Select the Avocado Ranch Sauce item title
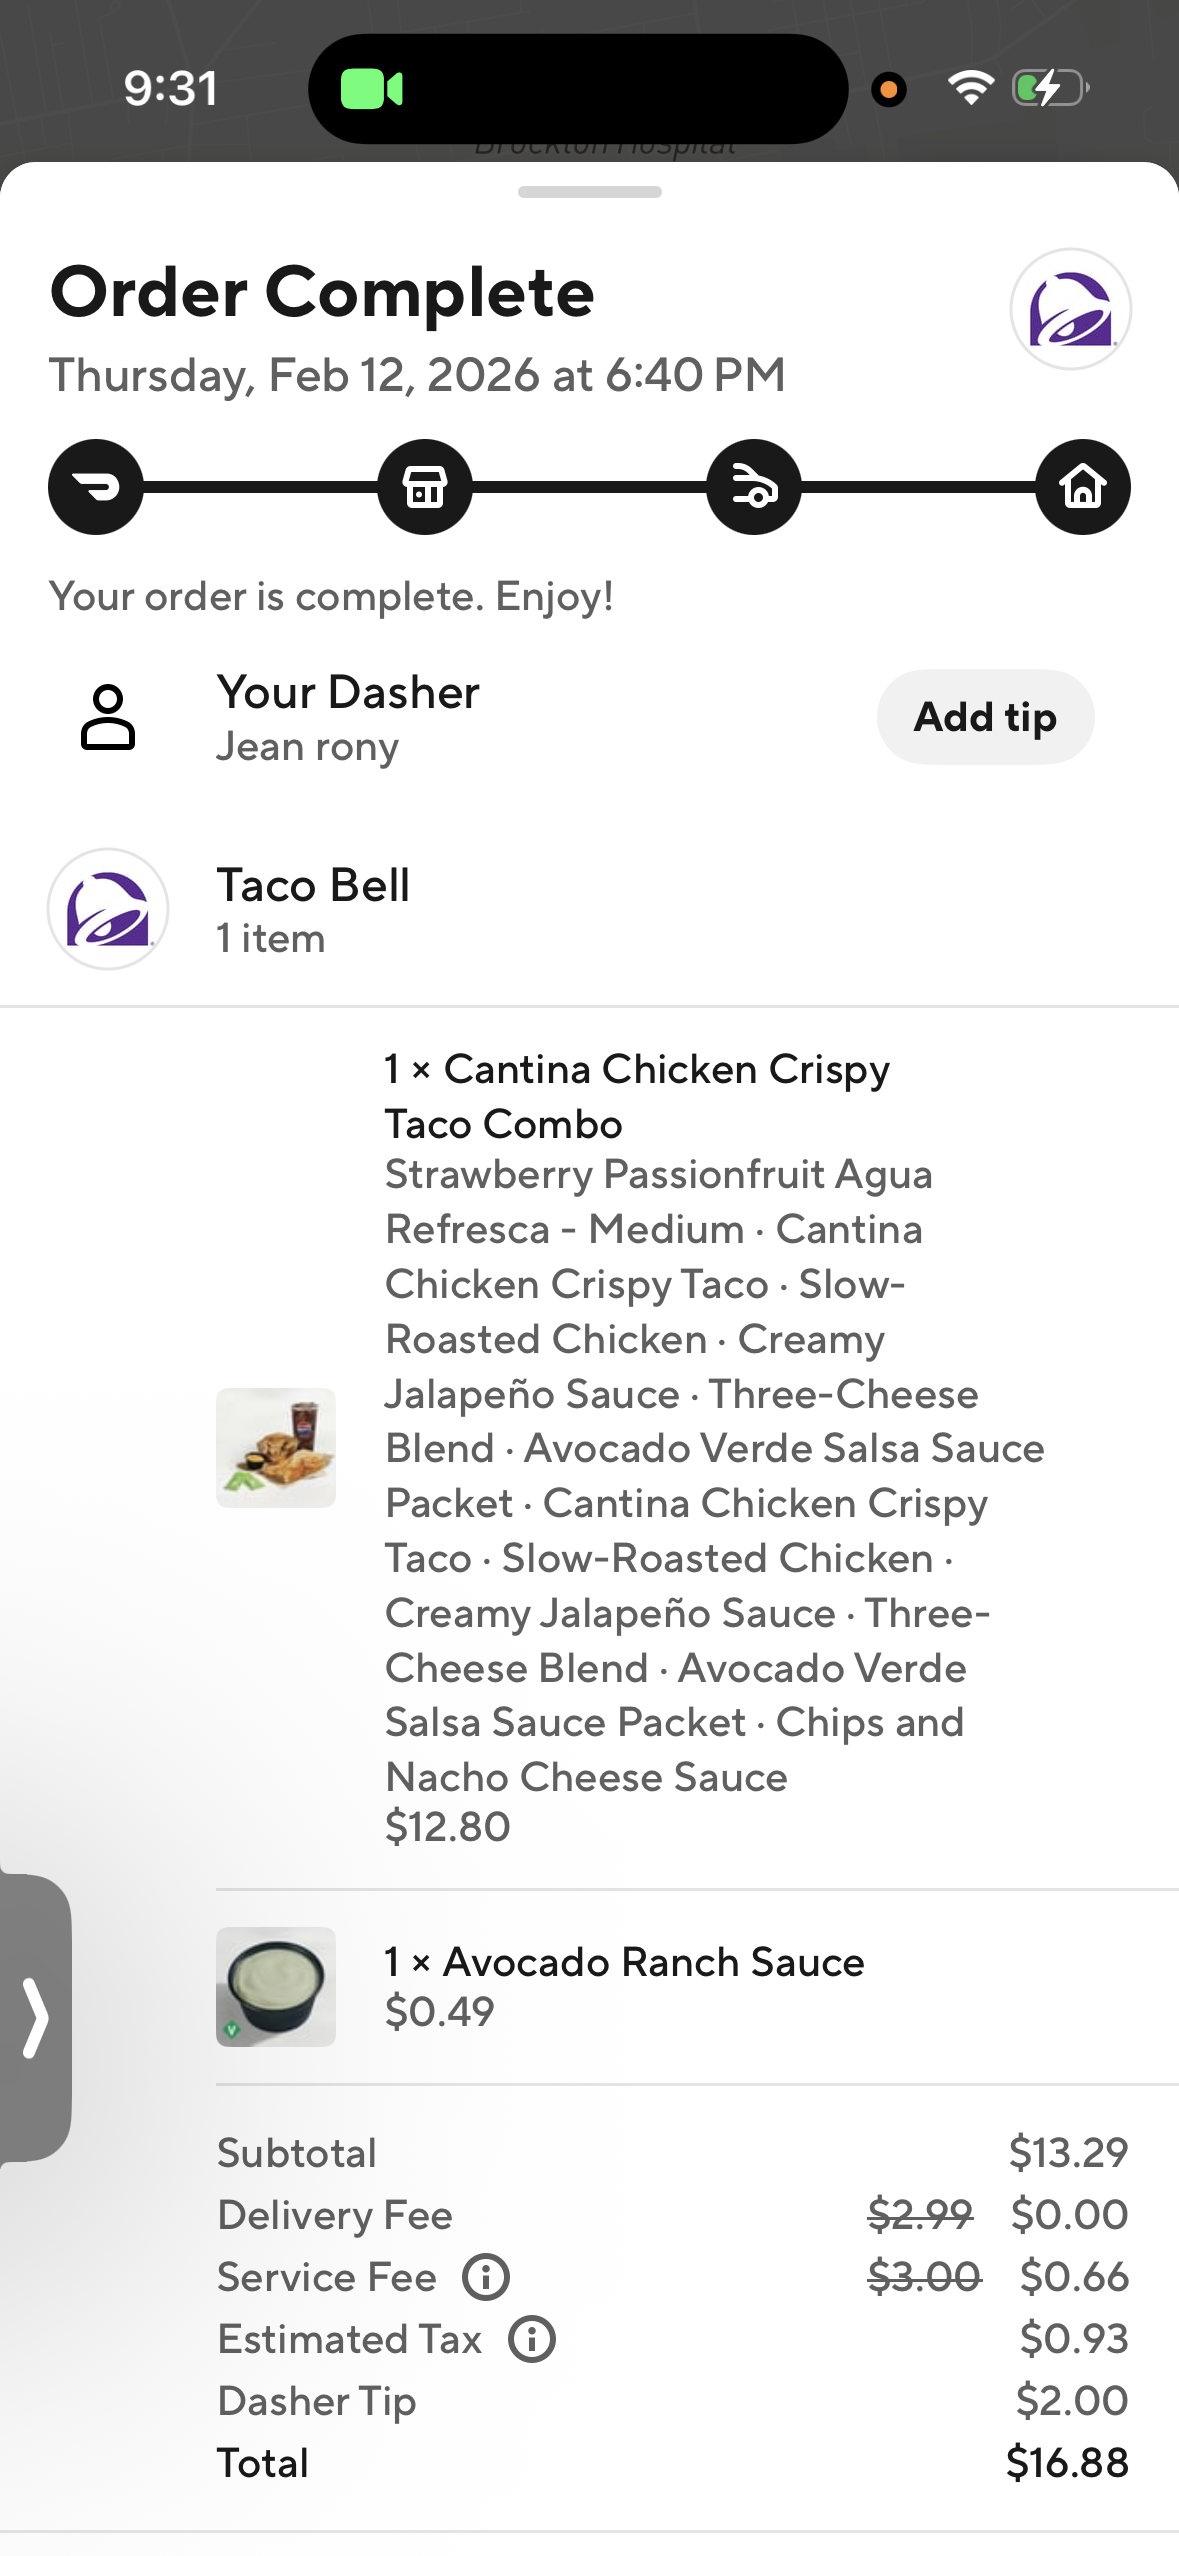Screen dimensions: 1179x2556 click(653, 1962)
